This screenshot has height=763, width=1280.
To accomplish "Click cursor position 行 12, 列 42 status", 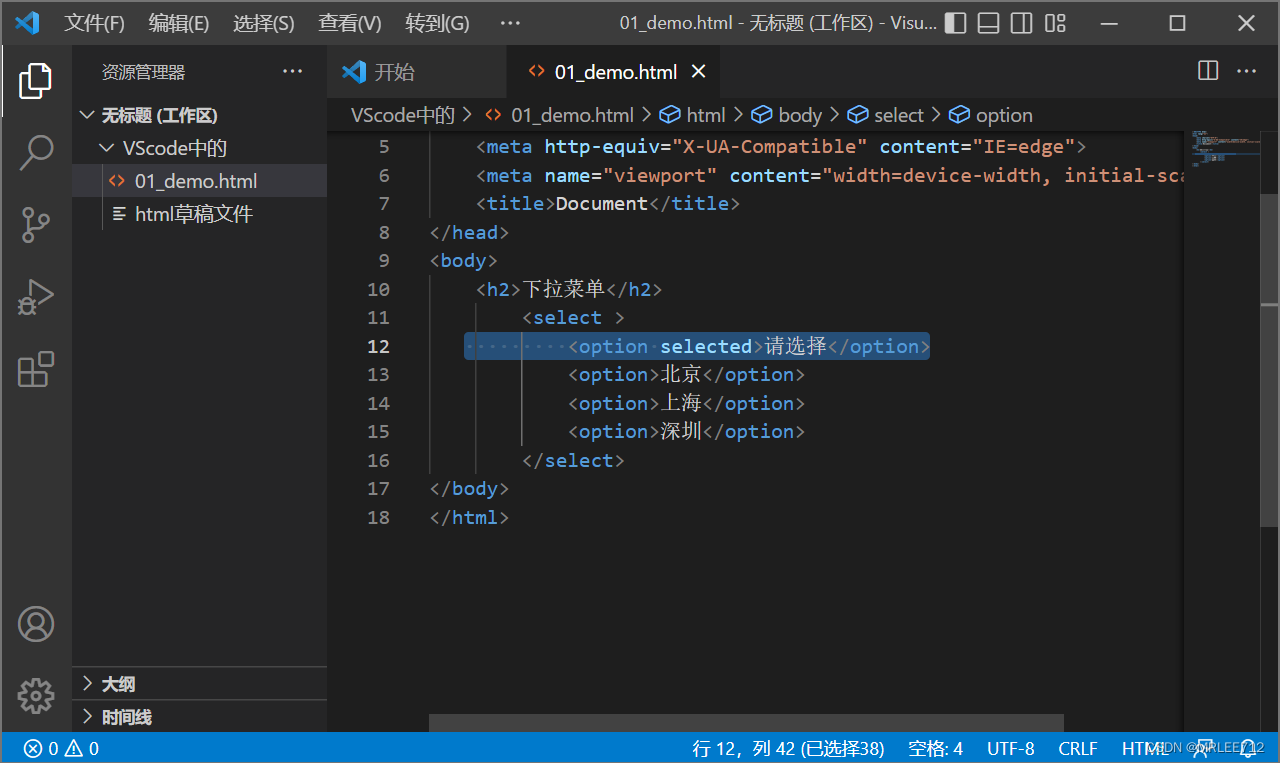I will tap(788, 748).
